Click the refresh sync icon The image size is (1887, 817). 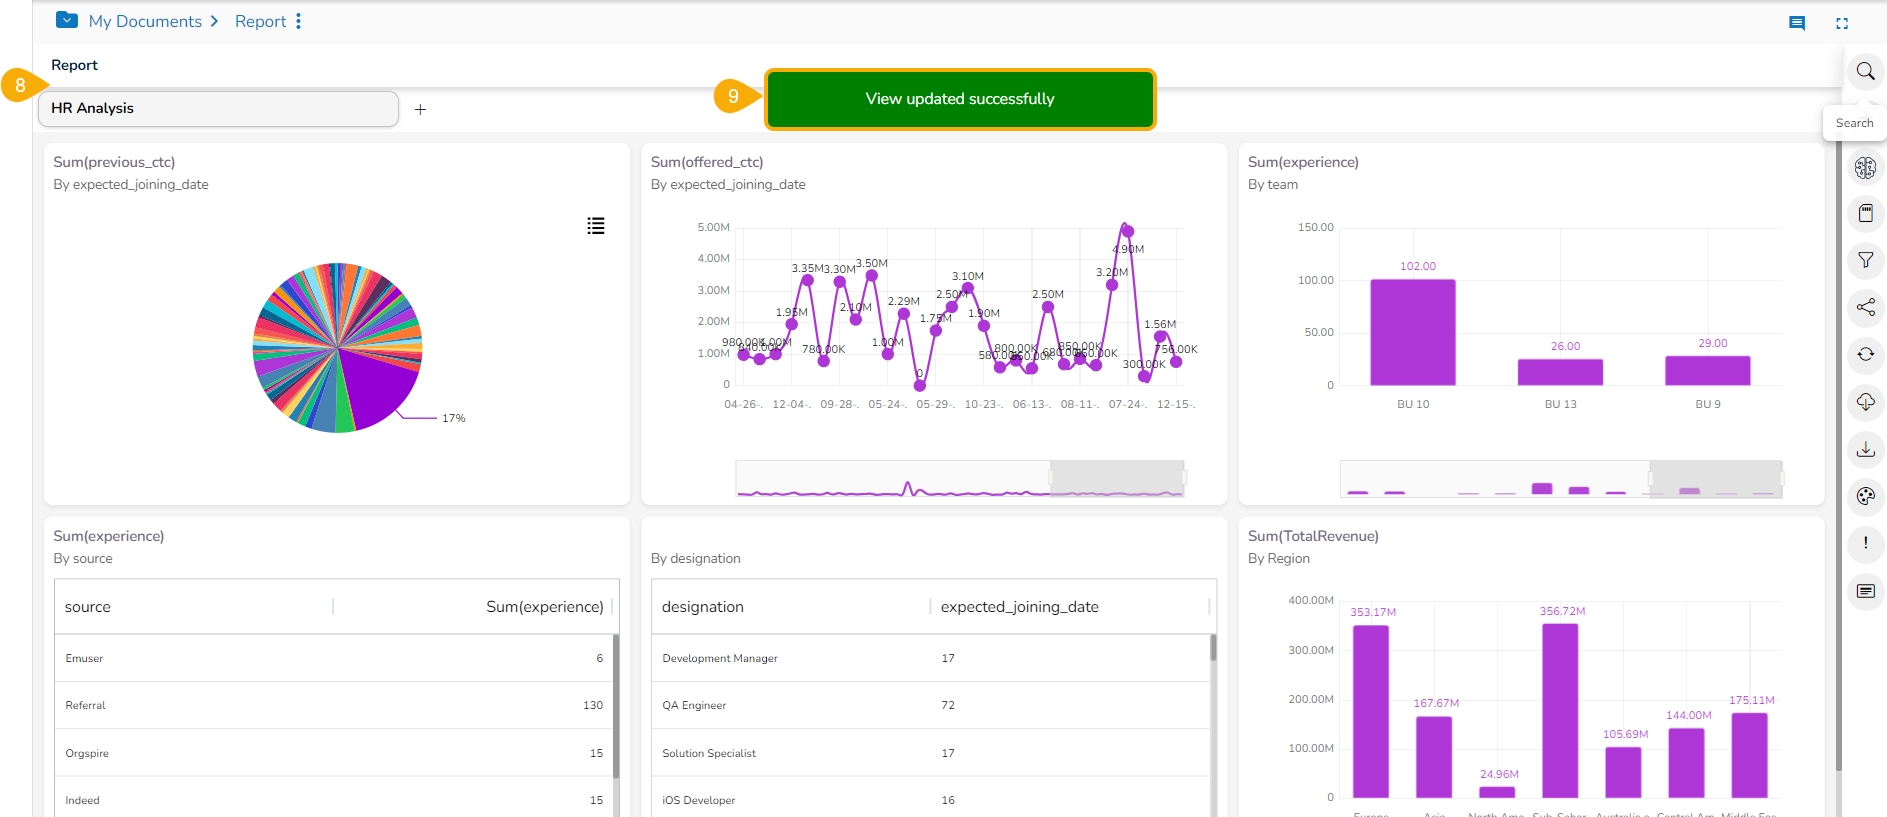(1865, 354)
